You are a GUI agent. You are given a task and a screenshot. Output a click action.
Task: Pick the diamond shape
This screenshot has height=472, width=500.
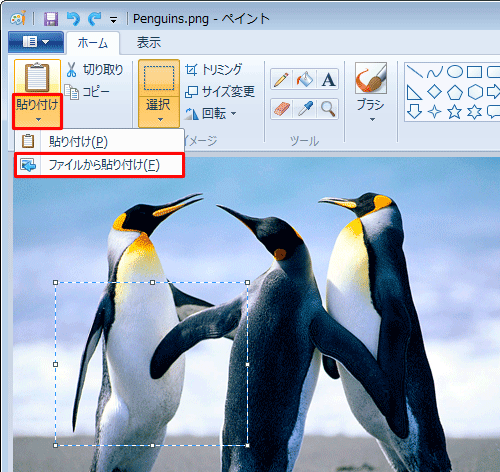pyautogui.click(x=434, y=92)
